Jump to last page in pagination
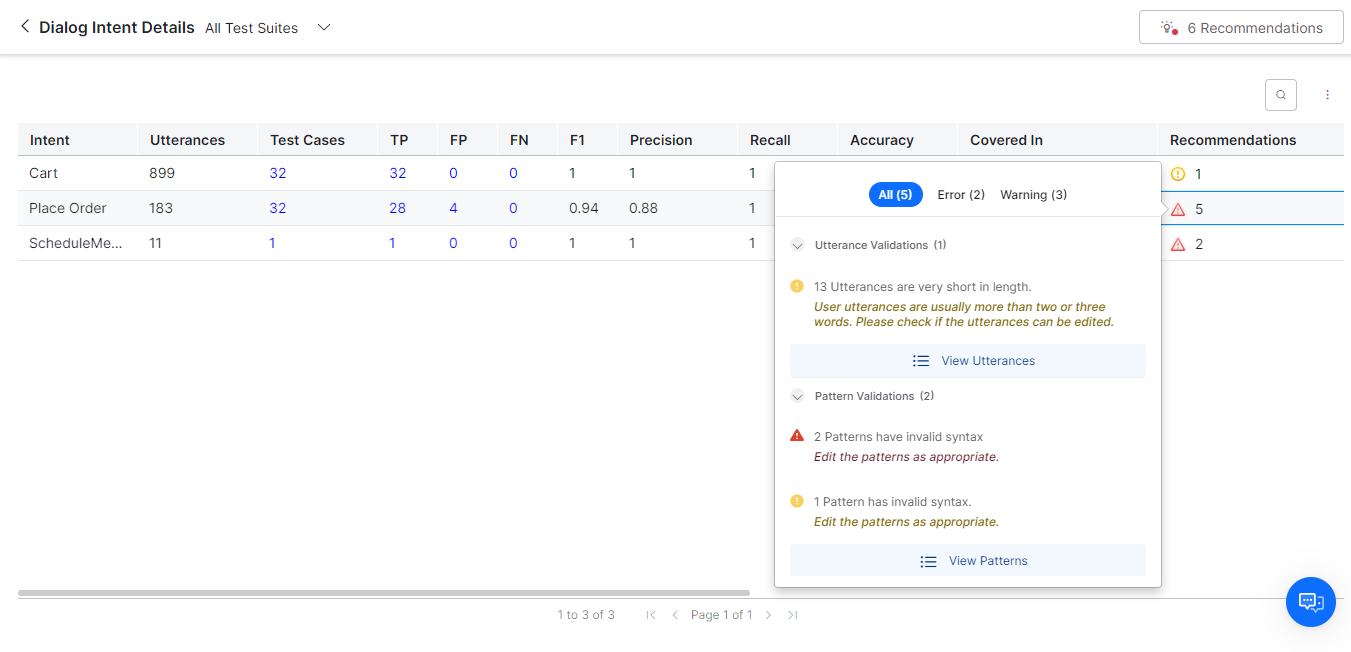1351x652 pixels. [792, 615]
